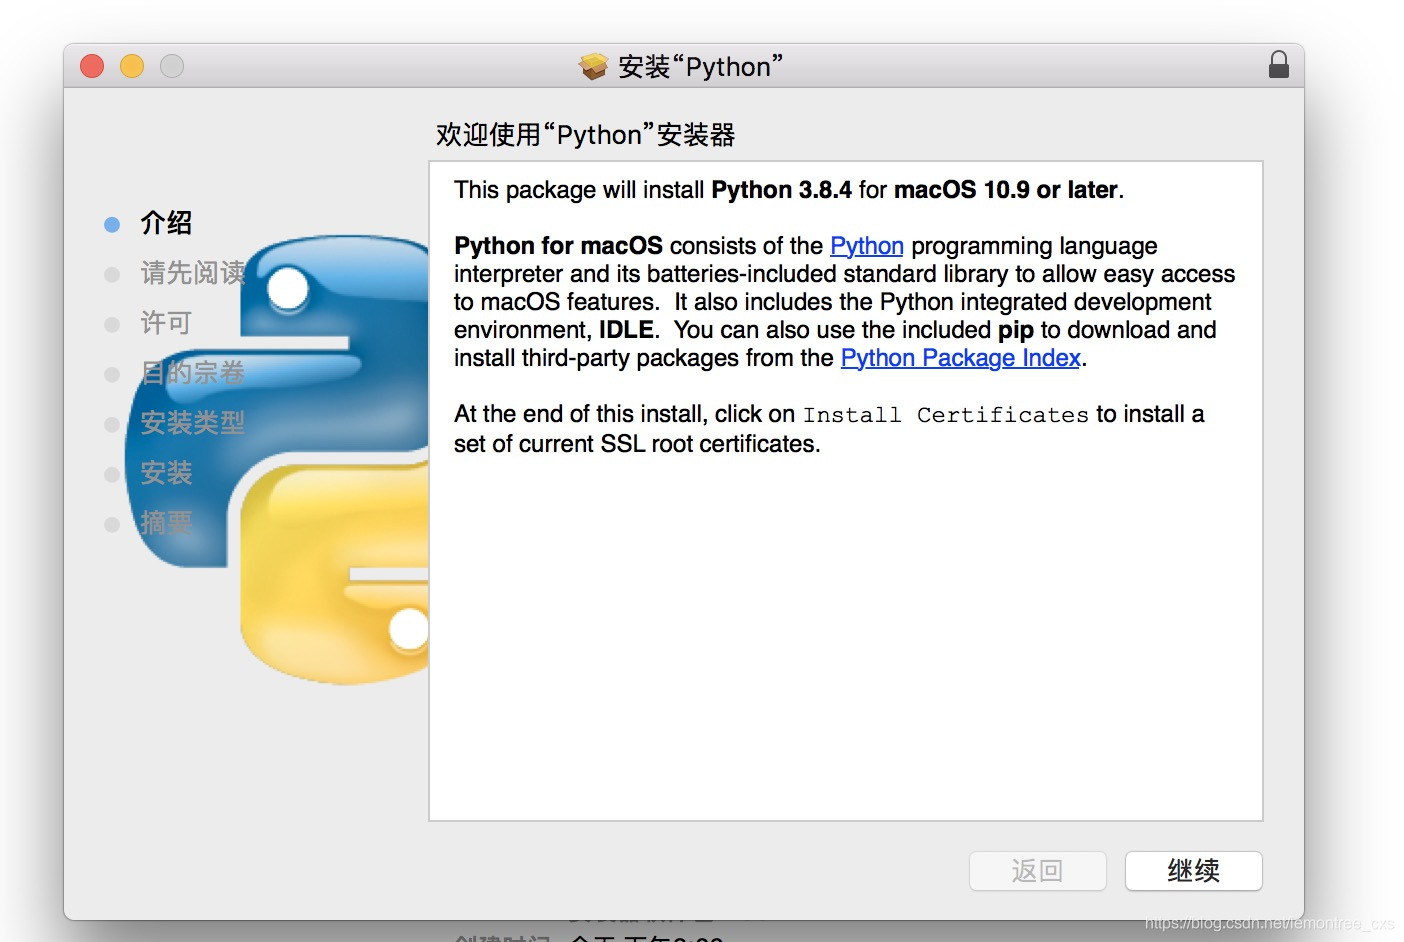Open the Python Package Index link
Viewport: 1404px width, 942px height.
click(959, 358)
